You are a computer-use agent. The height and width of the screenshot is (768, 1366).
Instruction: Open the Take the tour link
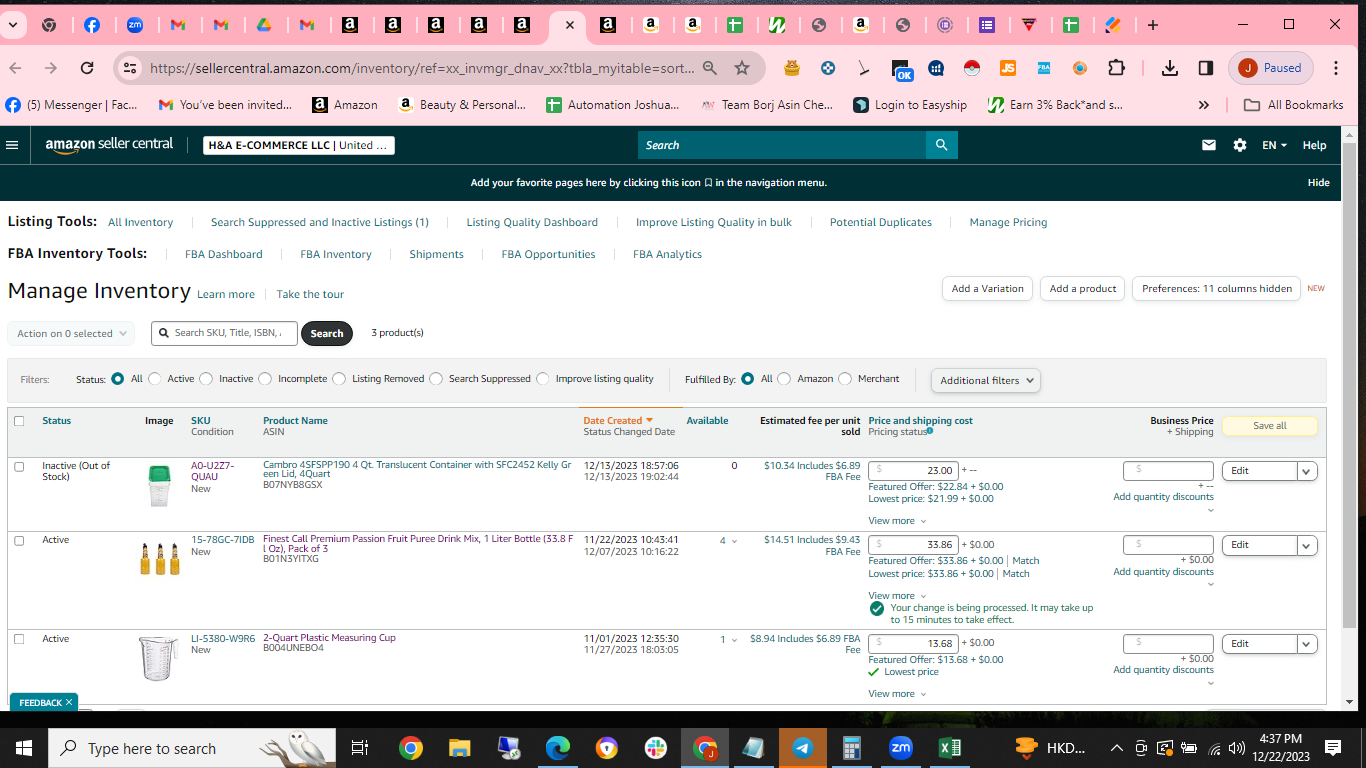(310, 295)
